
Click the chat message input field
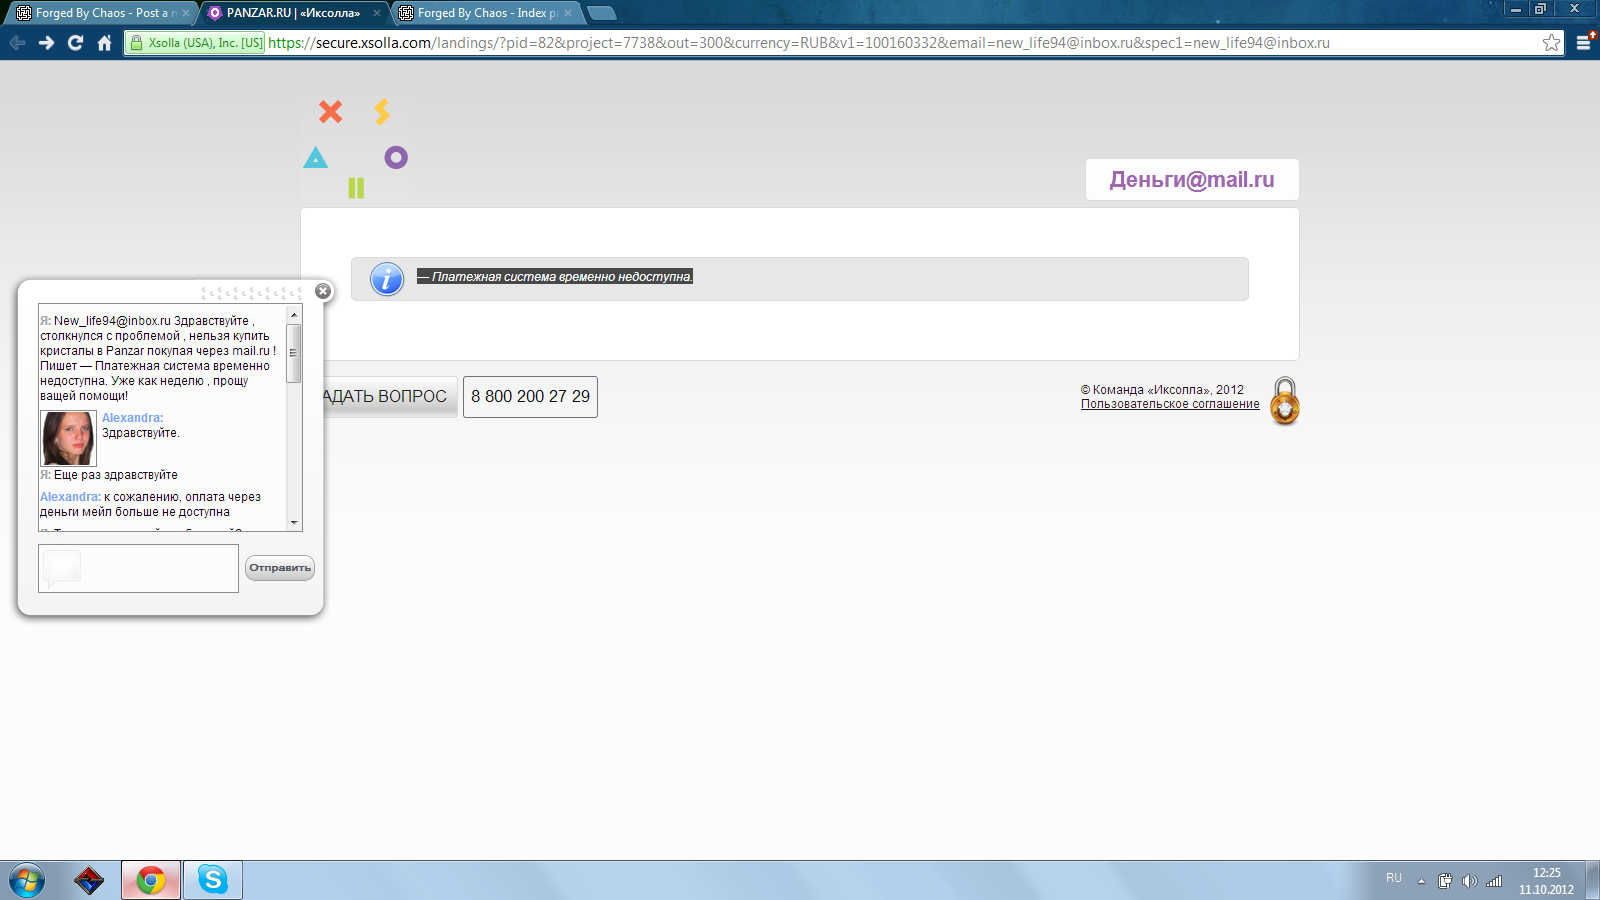click(138, 568)
